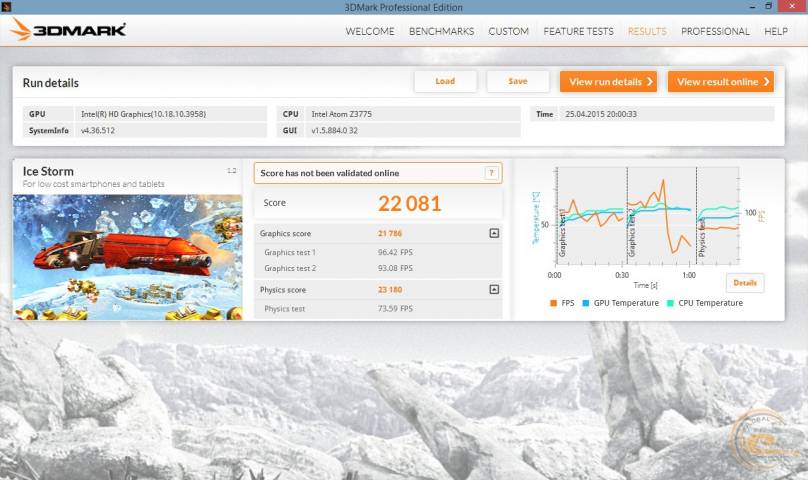
Task: Minimize the 3DMark window
Action: [x=752, y=7]
